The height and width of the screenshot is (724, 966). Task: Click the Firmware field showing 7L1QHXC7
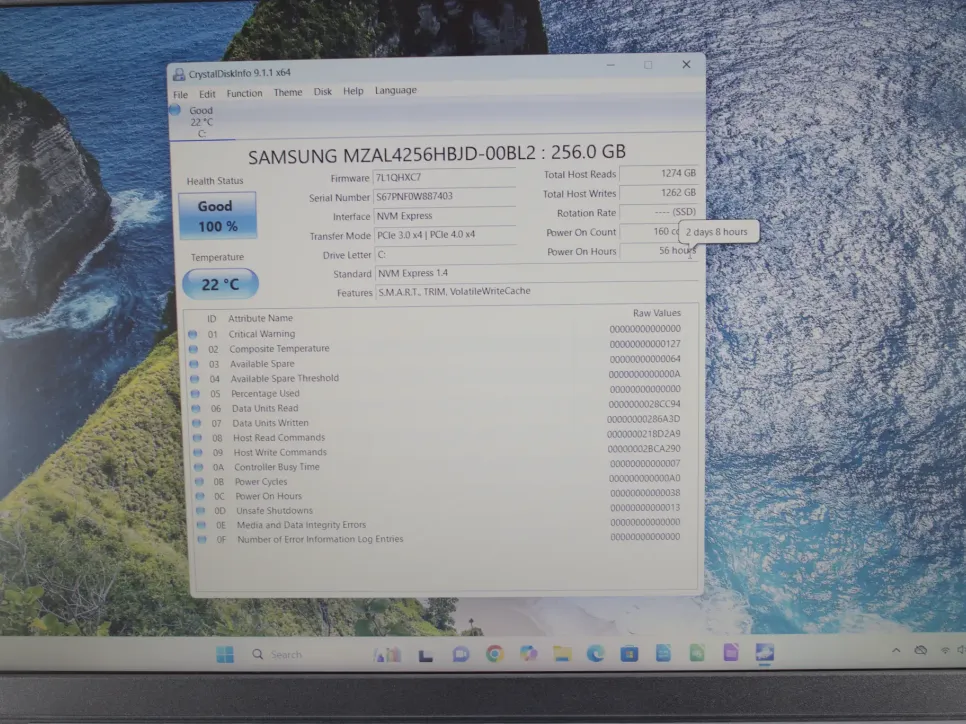click(445, 177)
